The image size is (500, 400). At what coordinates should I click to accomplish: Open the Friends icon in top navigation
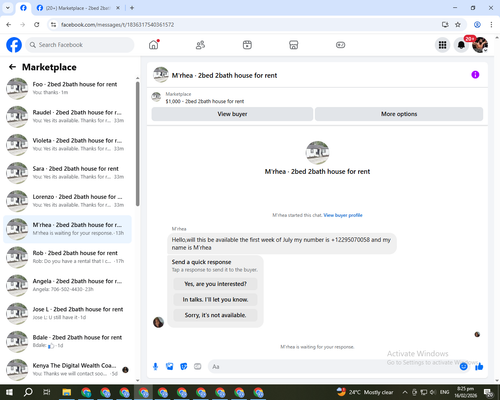tap(200, 45)
